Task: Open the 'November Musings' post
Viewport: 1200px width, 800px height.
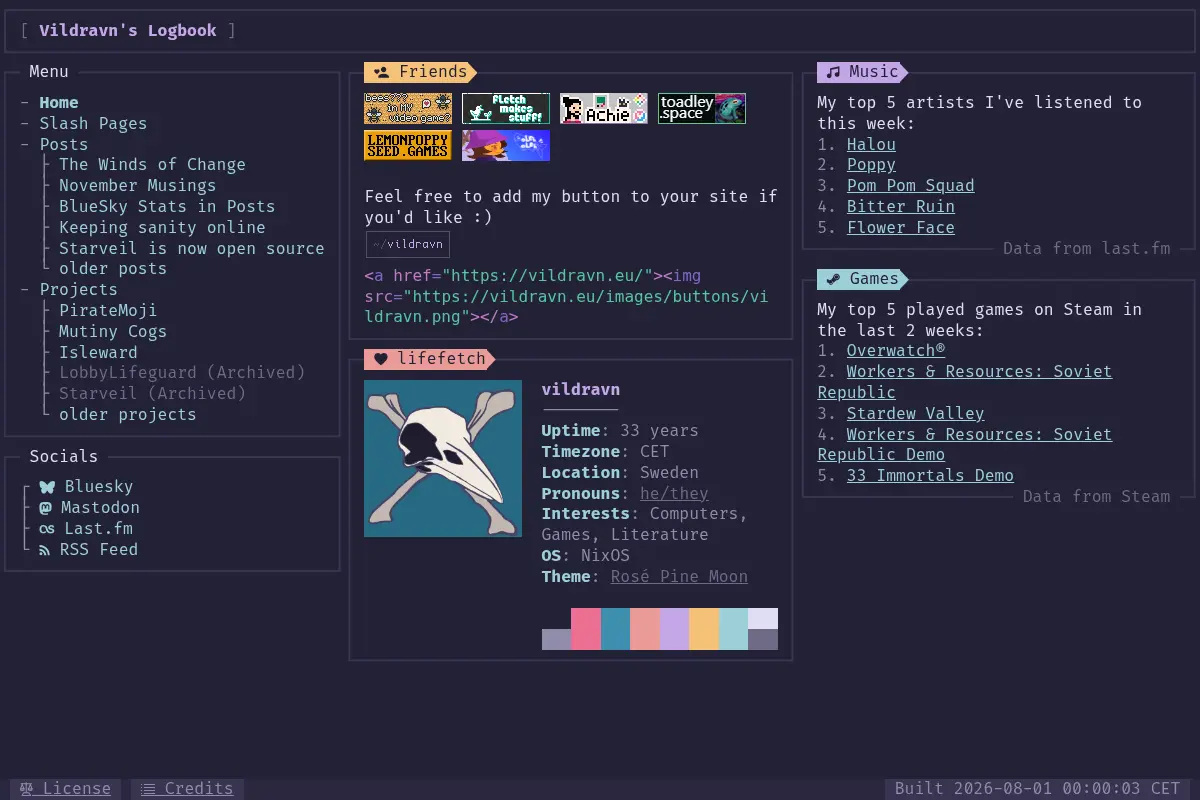Action: click(137, 186)
